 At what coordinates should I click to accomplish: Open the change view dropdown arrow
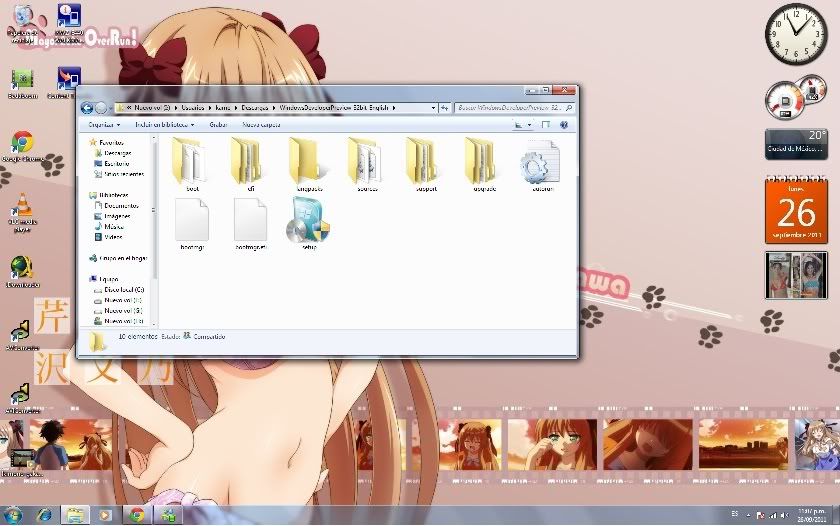(529, 125)
